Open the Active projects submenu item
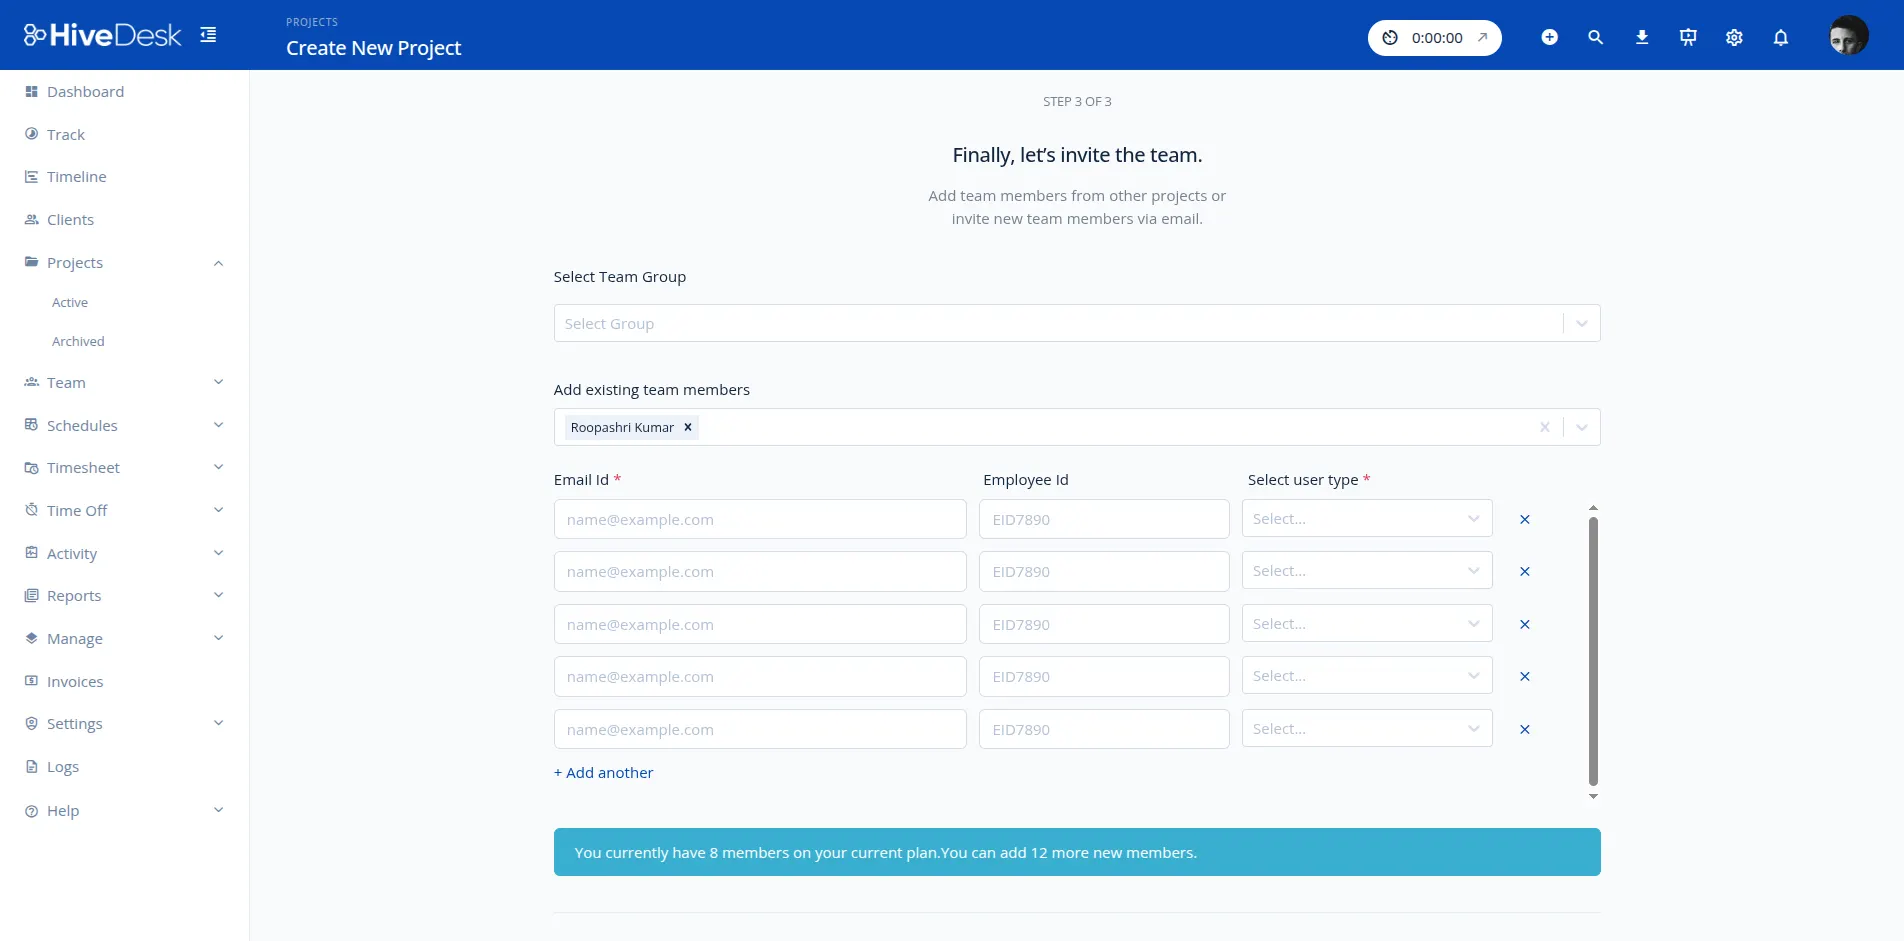Image resolution: width=1904 pixels, height=941 pixels. [69, 302]
